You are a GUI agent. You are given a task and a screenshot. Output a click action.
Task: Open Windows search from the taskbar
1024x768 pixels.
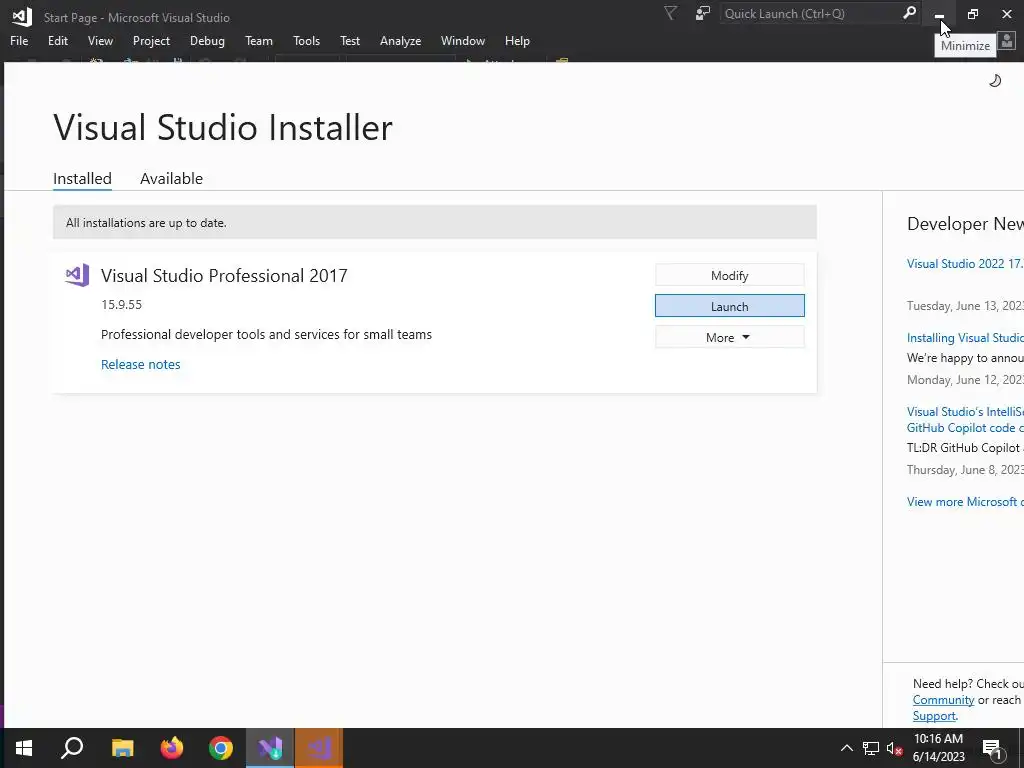pyautogui.click(x=72, y=748)
